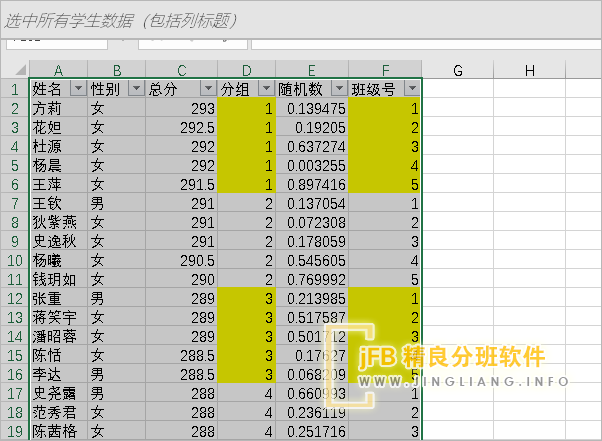Image resolution: width=602 pixels, height=441 pixels.
Task: Click the random number cell 0.213985
Action: 312,298
